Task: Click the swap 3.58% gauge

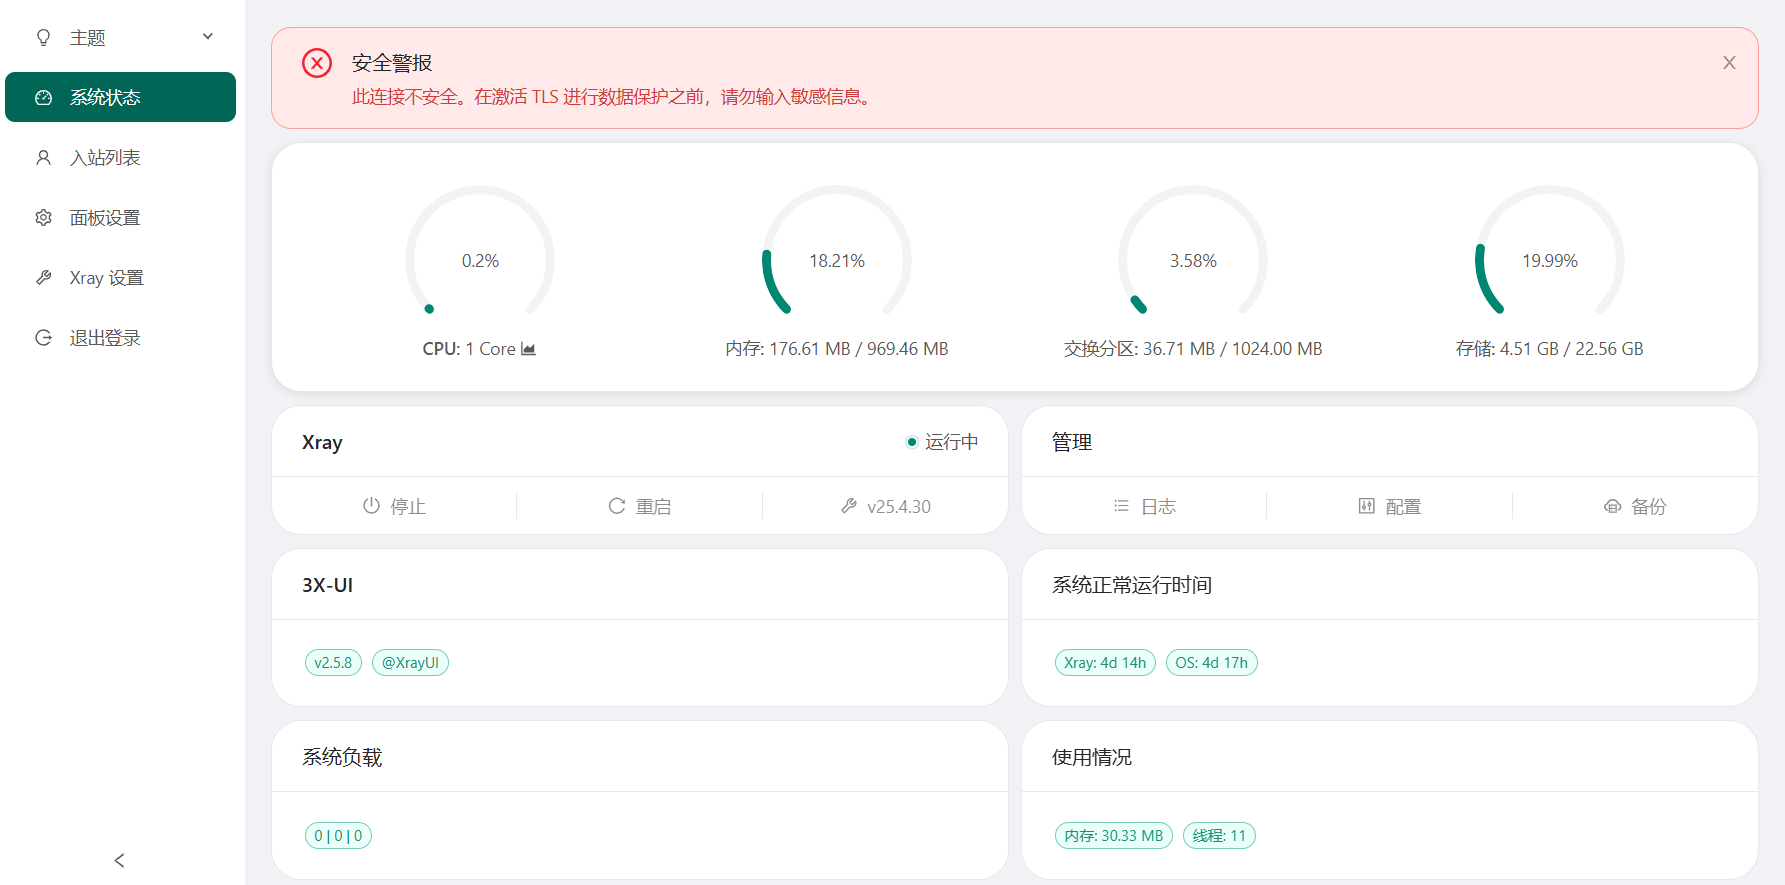Action: click(x=1193, y=260)
